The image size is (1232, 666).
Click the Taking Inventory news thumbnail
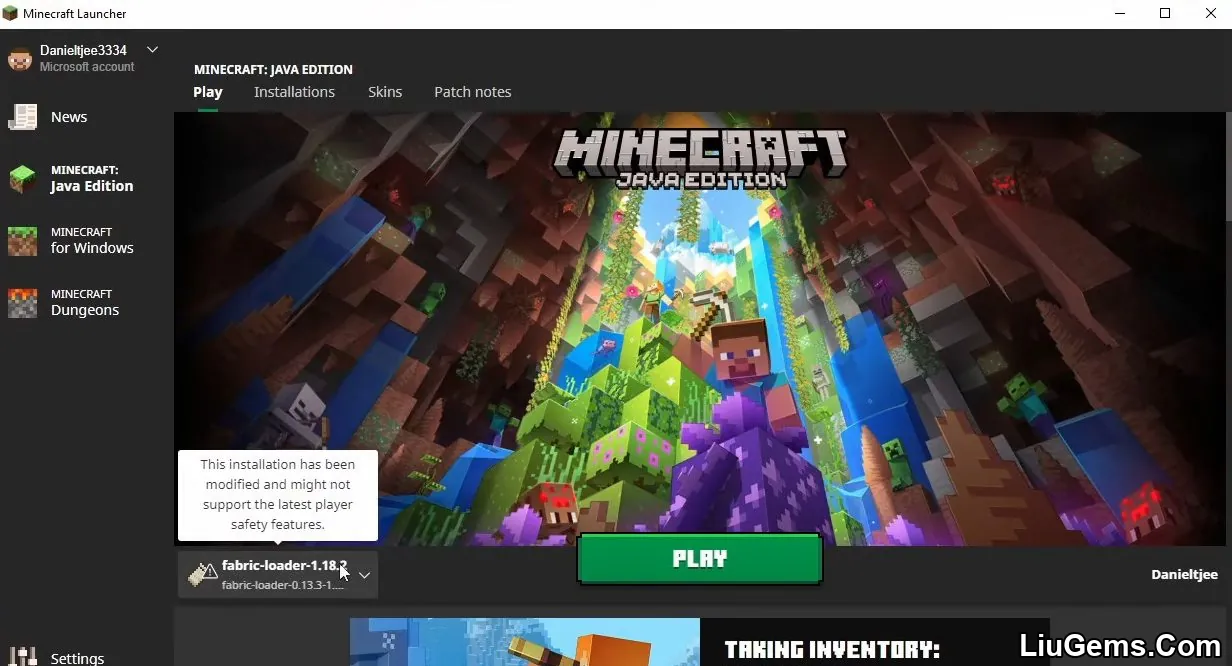pyautogui.click(x=525, y=642)
